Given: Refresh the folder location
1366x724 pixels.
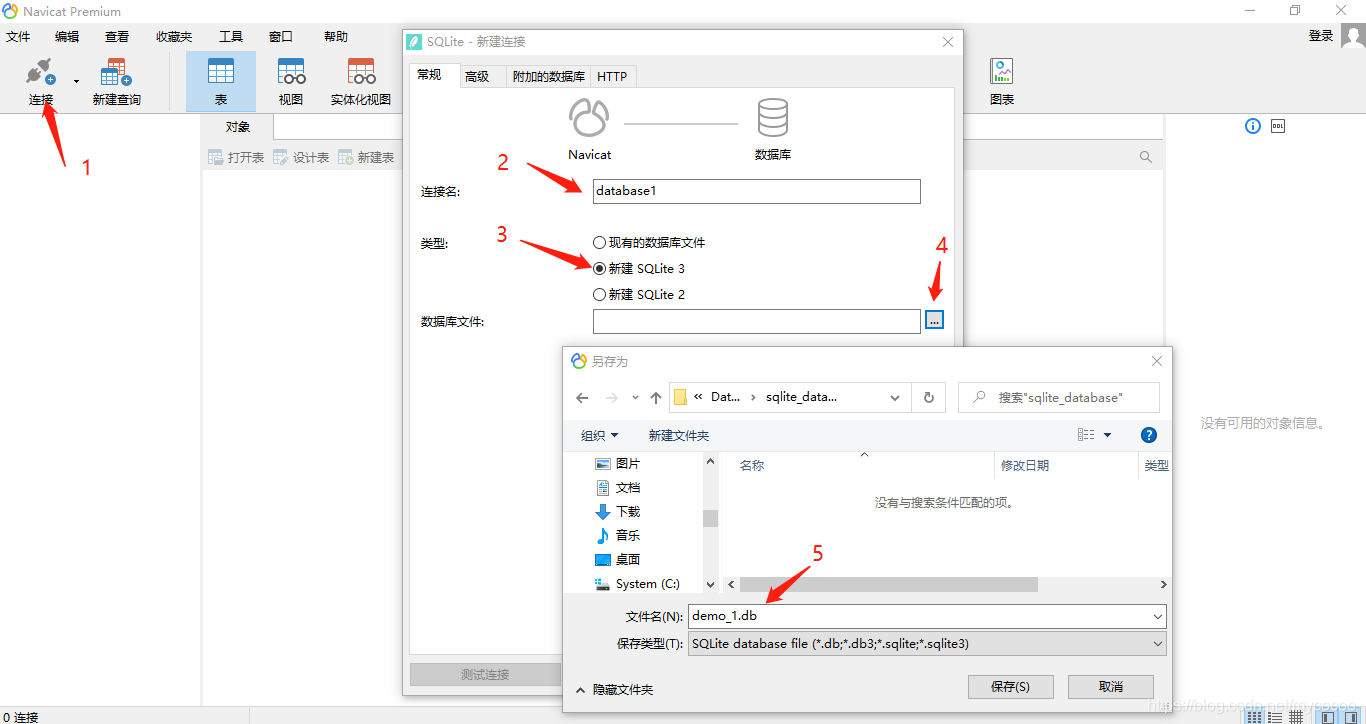Looking at the screenshot, I should pos(929,397).
